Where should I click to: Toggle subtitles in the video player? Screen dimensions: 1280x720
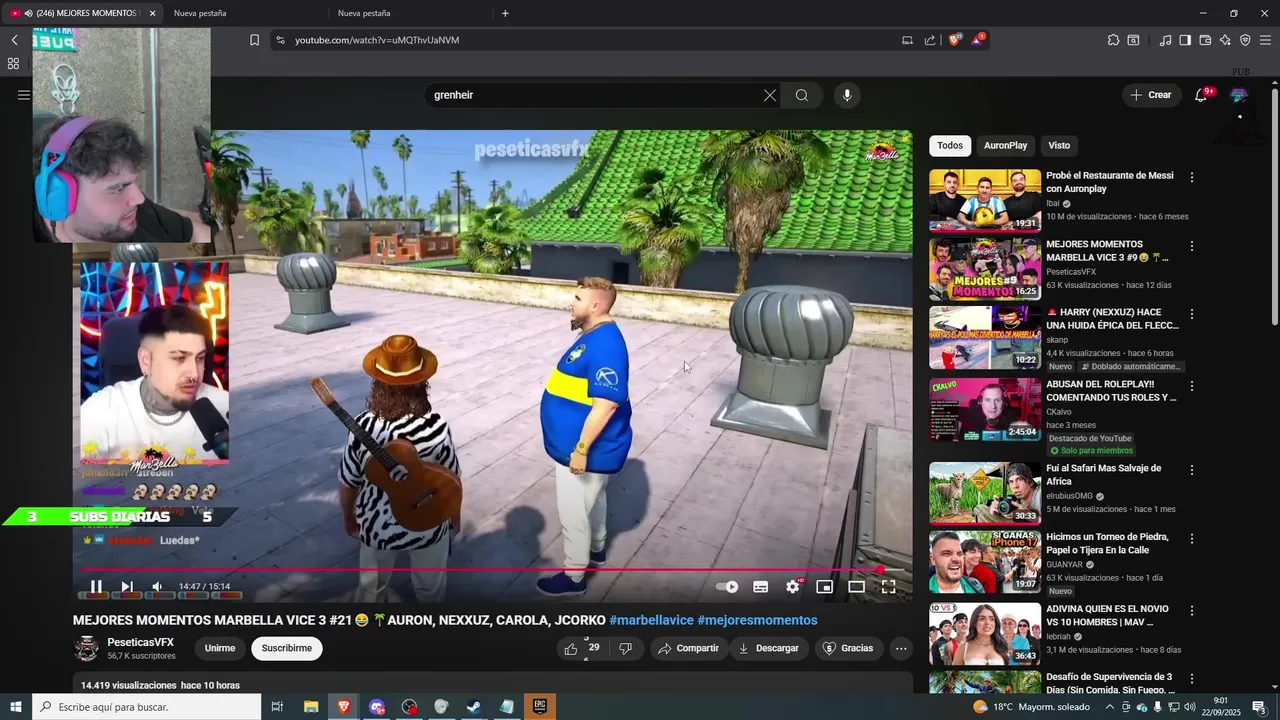[761, 587]
